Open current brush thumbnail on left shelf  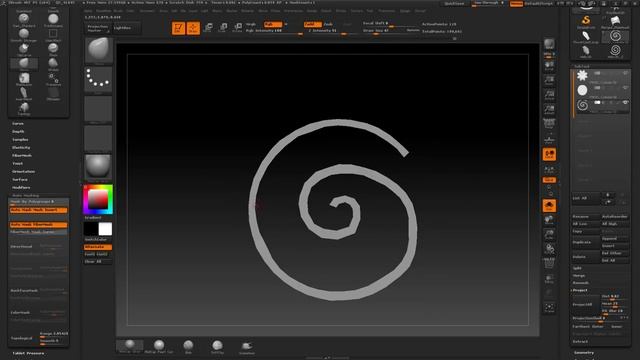pyautogui.click(x=98, y=50)
